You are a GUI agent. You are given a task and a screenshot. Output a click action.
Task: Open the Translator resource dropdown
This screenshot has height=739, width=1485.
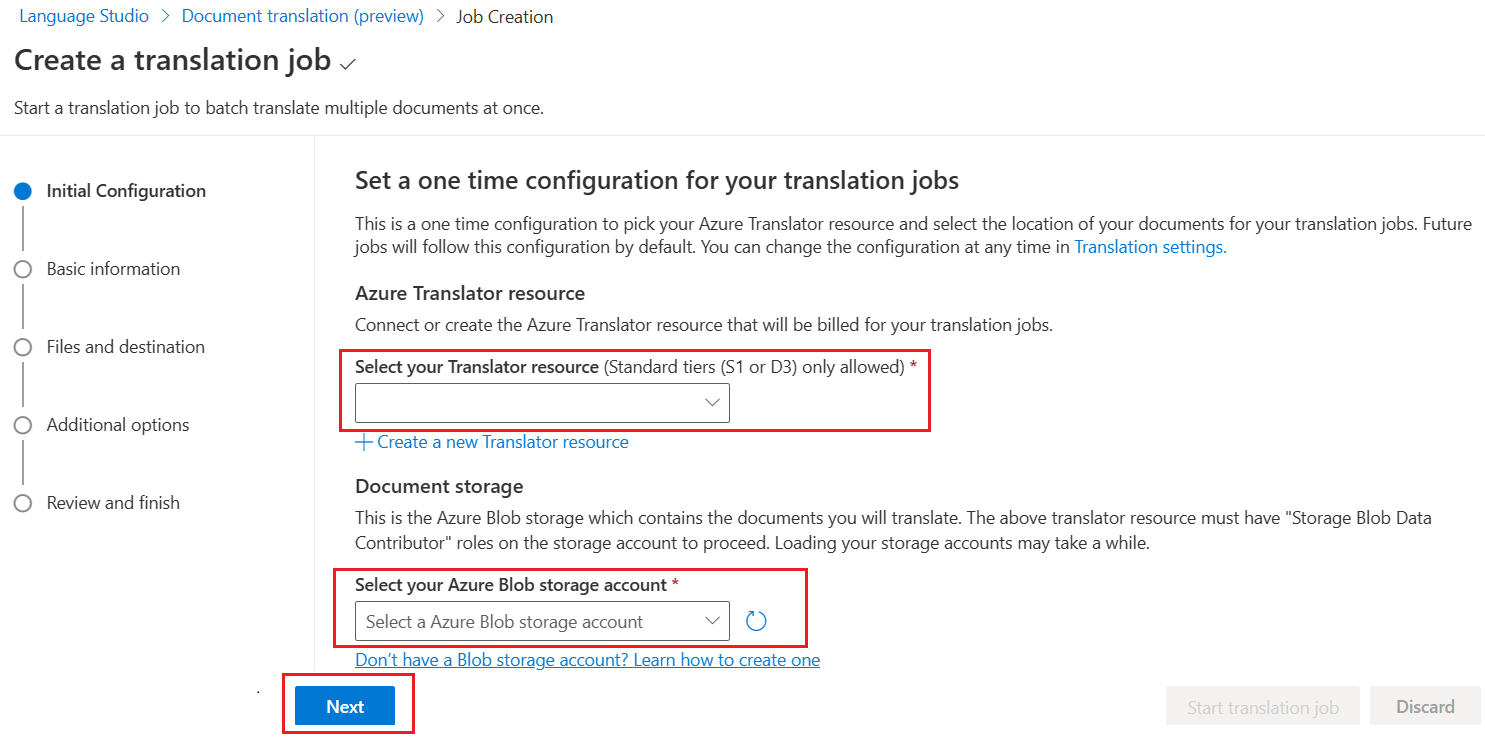[540, 402]
